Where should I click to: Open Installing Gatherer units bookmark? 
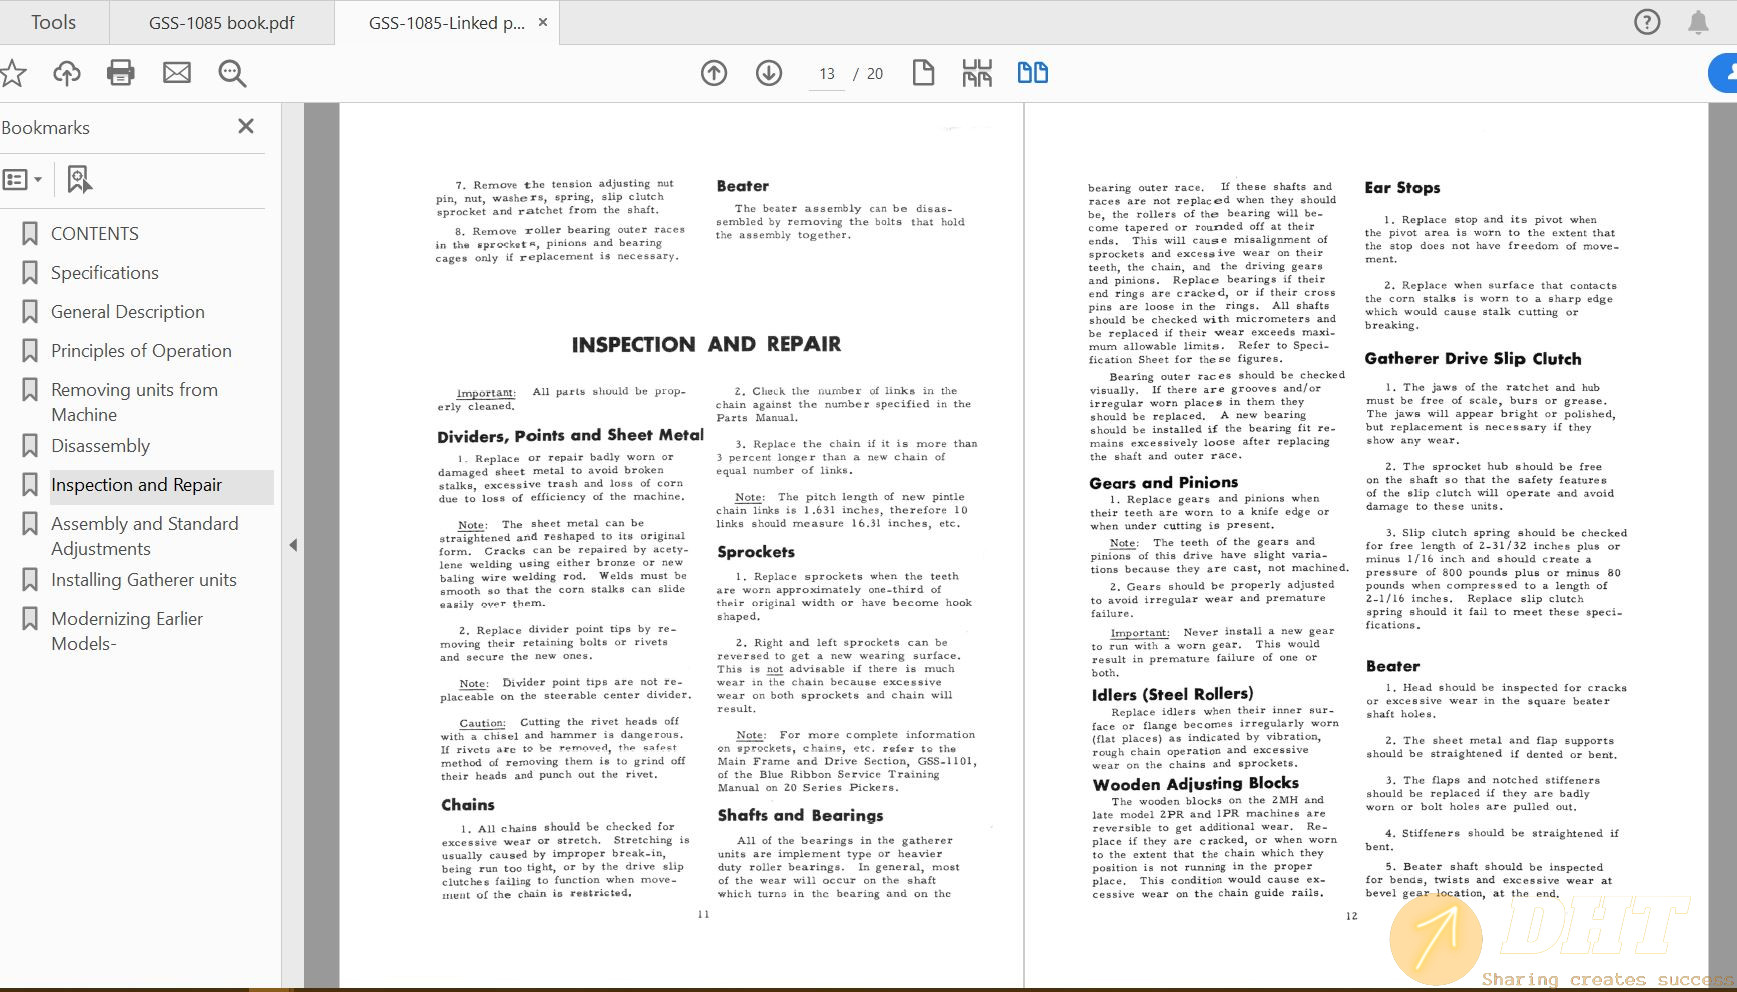(x=144, y=580)
